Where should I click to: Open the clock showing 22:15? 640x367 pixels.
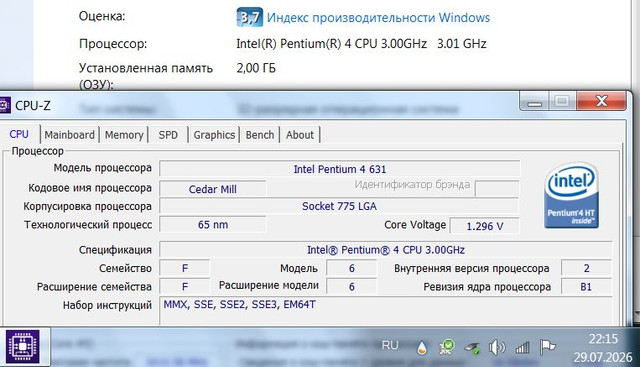[603, 339]
